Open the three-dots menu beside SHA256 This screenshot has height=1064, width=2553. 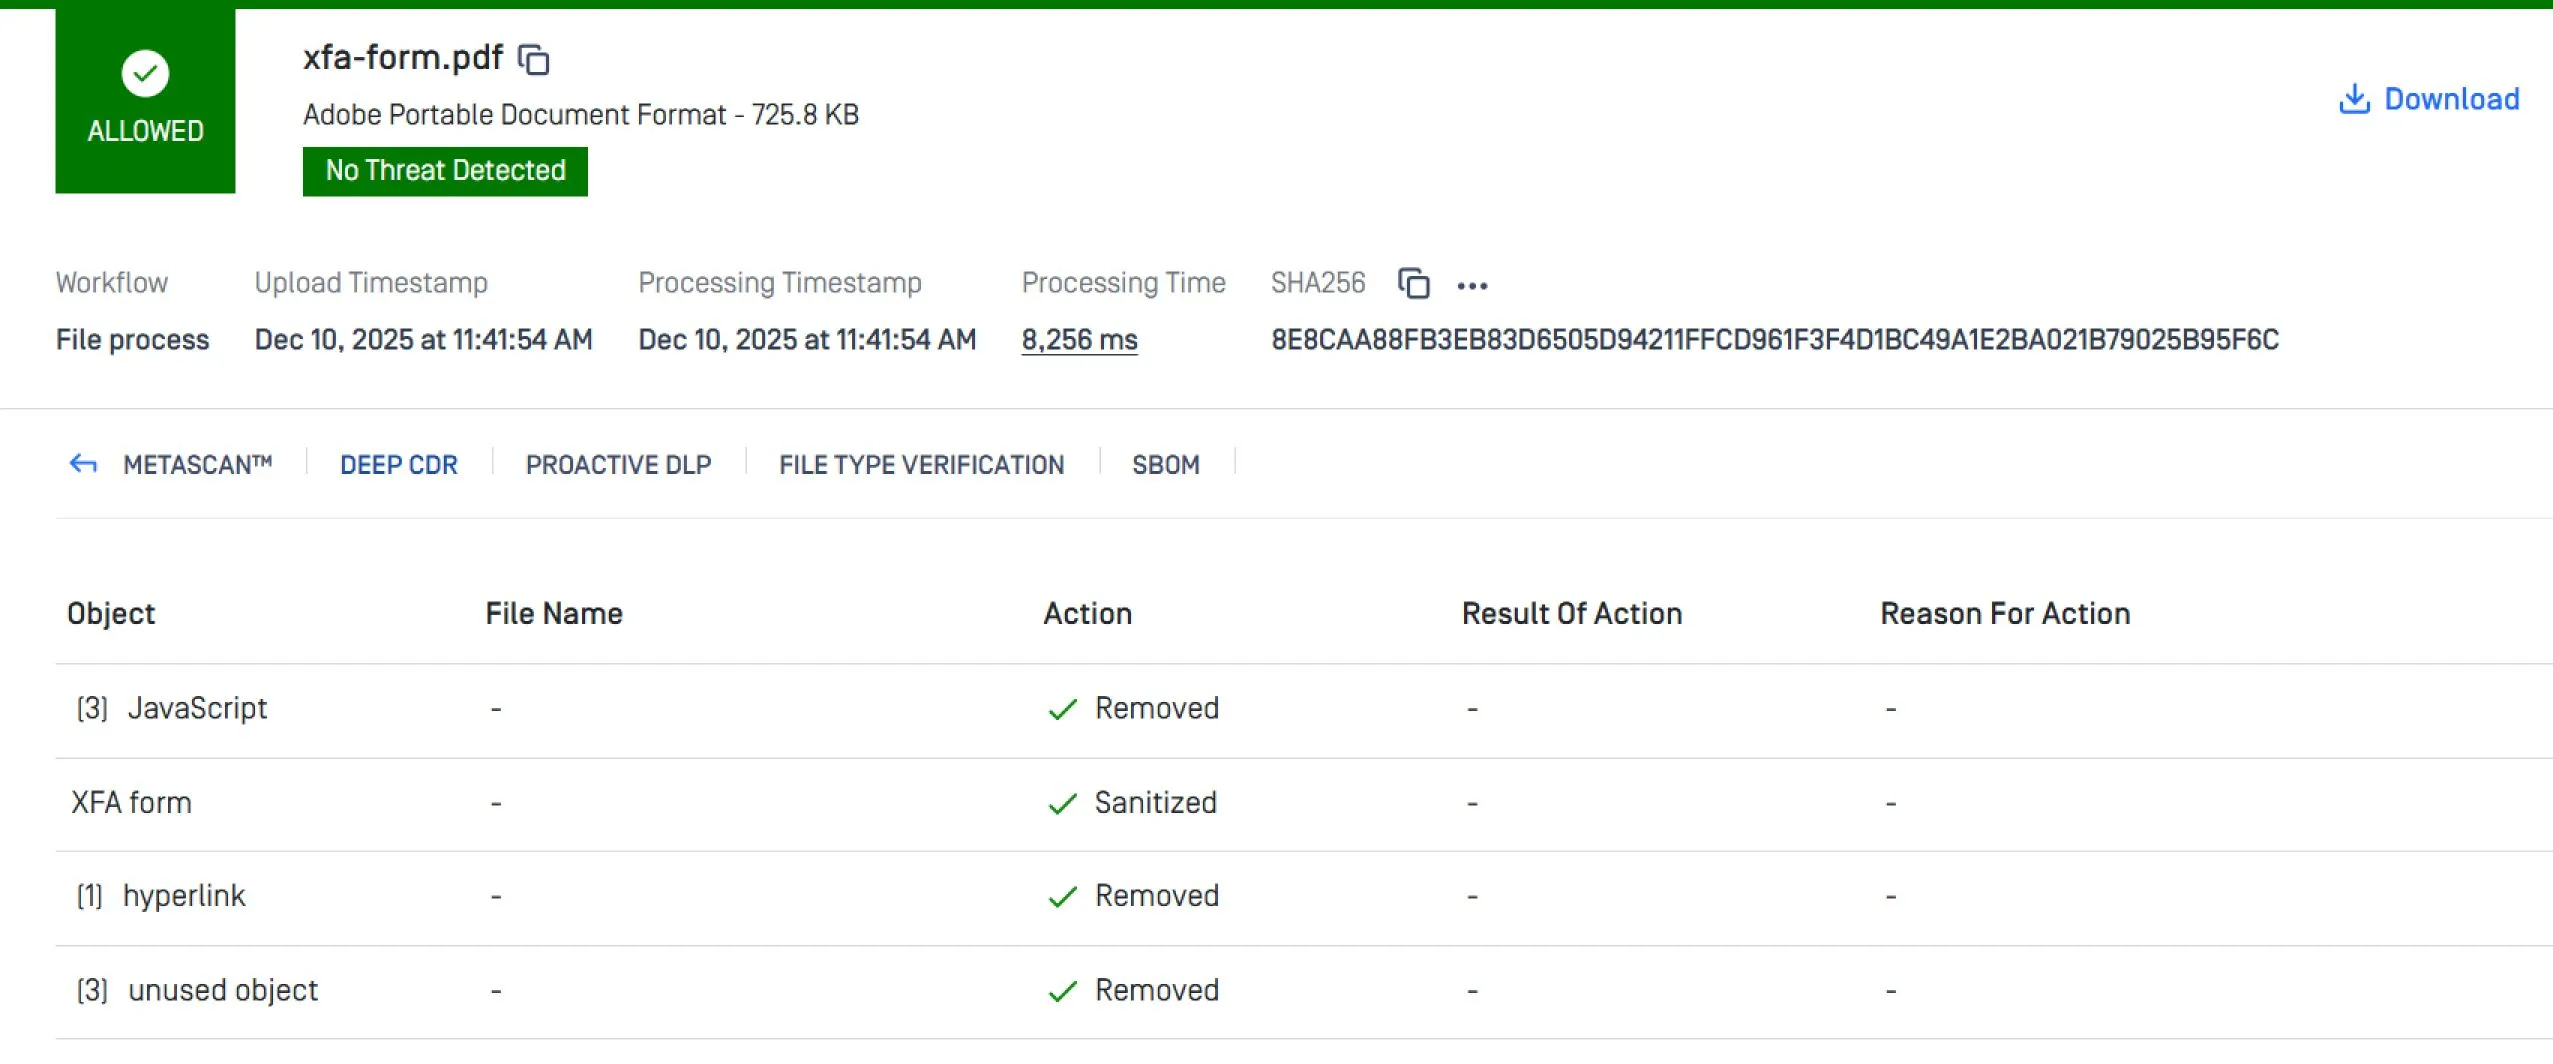click(1472, 286)
